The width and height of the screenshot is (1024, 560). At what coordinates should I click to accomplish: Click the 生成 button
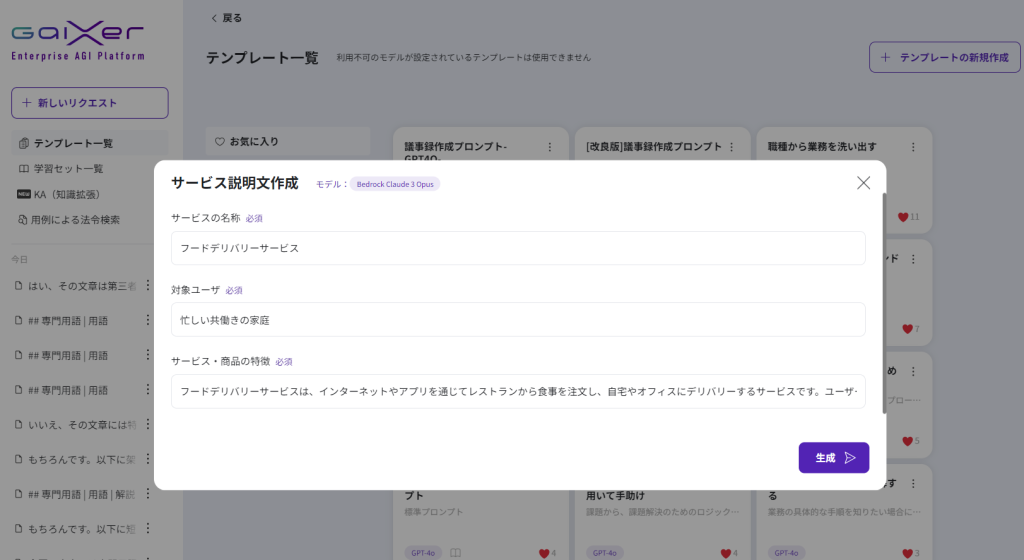tap(833, 458)
